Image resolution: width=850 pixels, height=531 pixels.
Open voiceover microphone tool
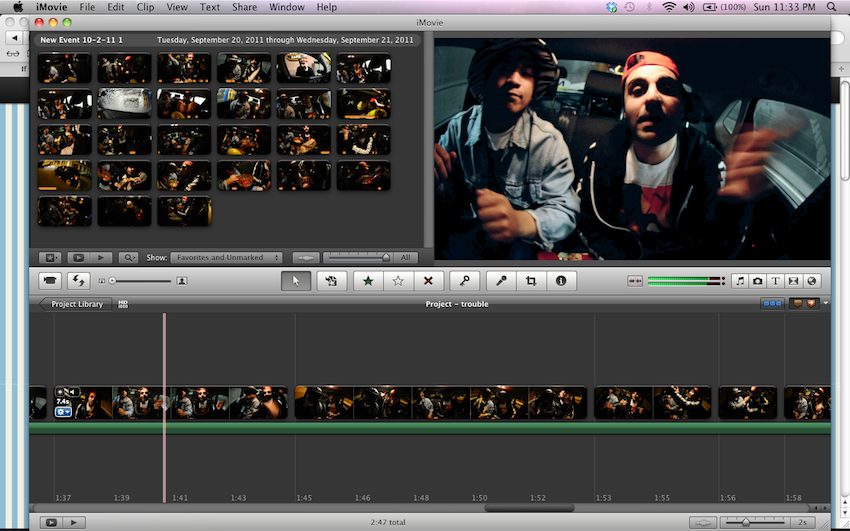point(502,281)
